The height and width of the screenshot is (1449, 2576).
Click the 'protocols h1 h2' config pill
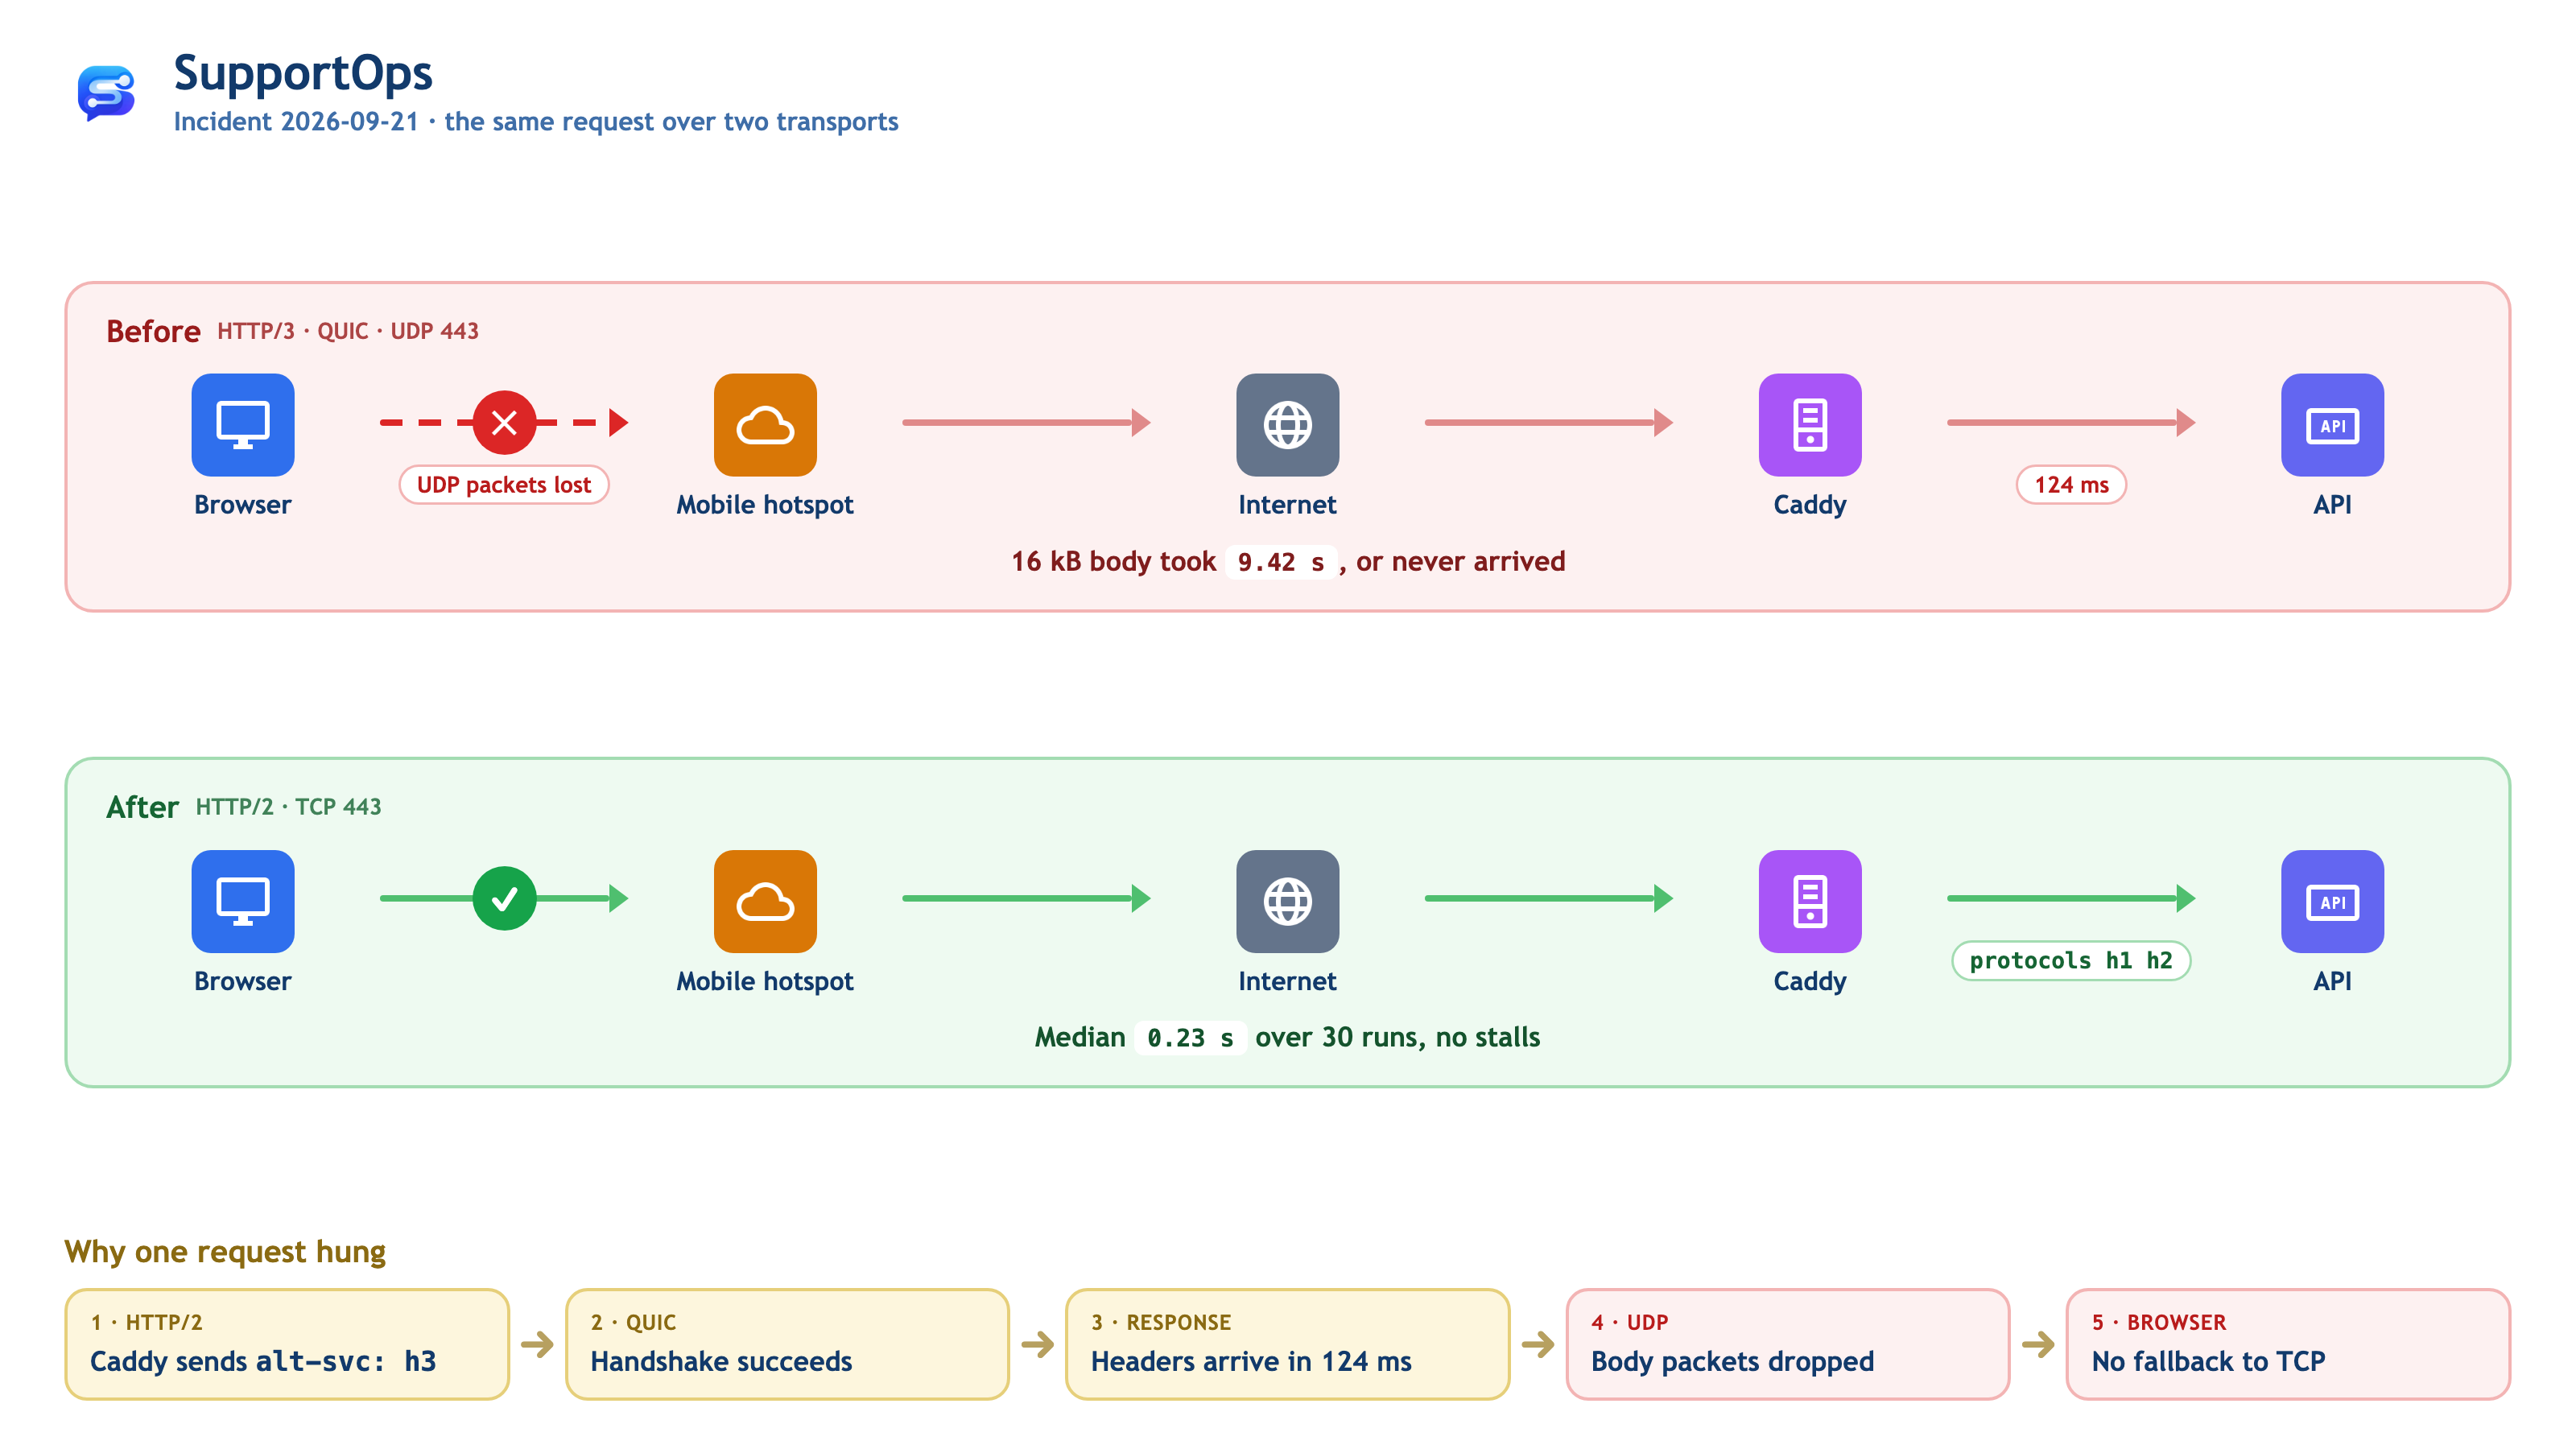2071,961
